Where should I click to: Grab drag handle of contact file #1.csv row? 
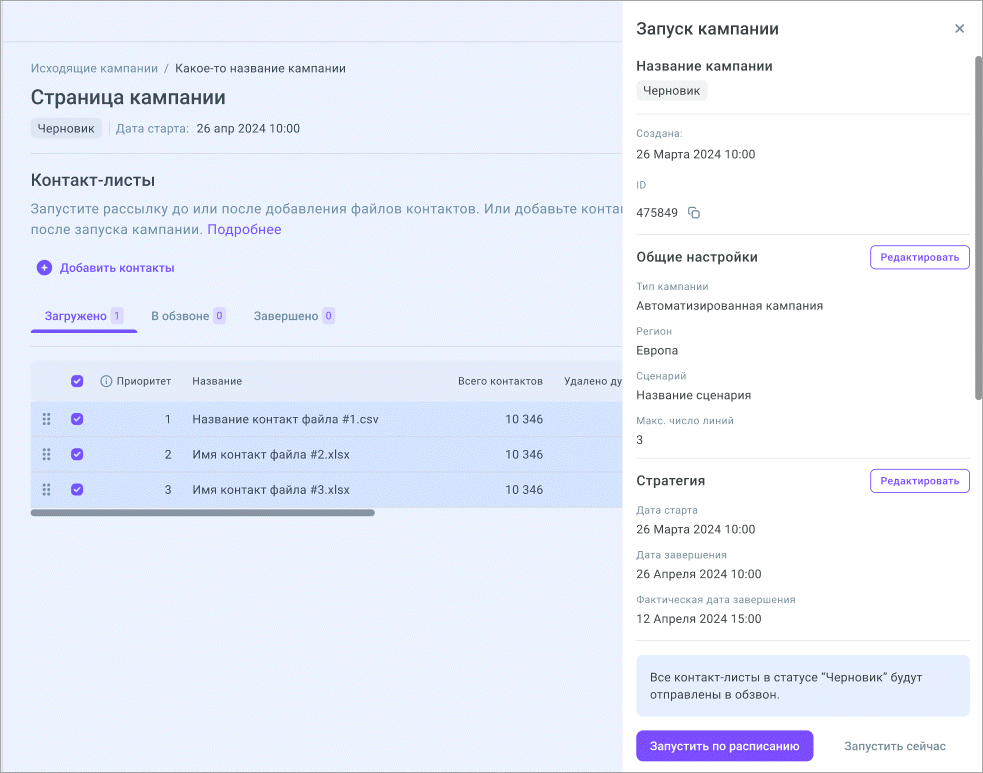[x=46, y=419]
